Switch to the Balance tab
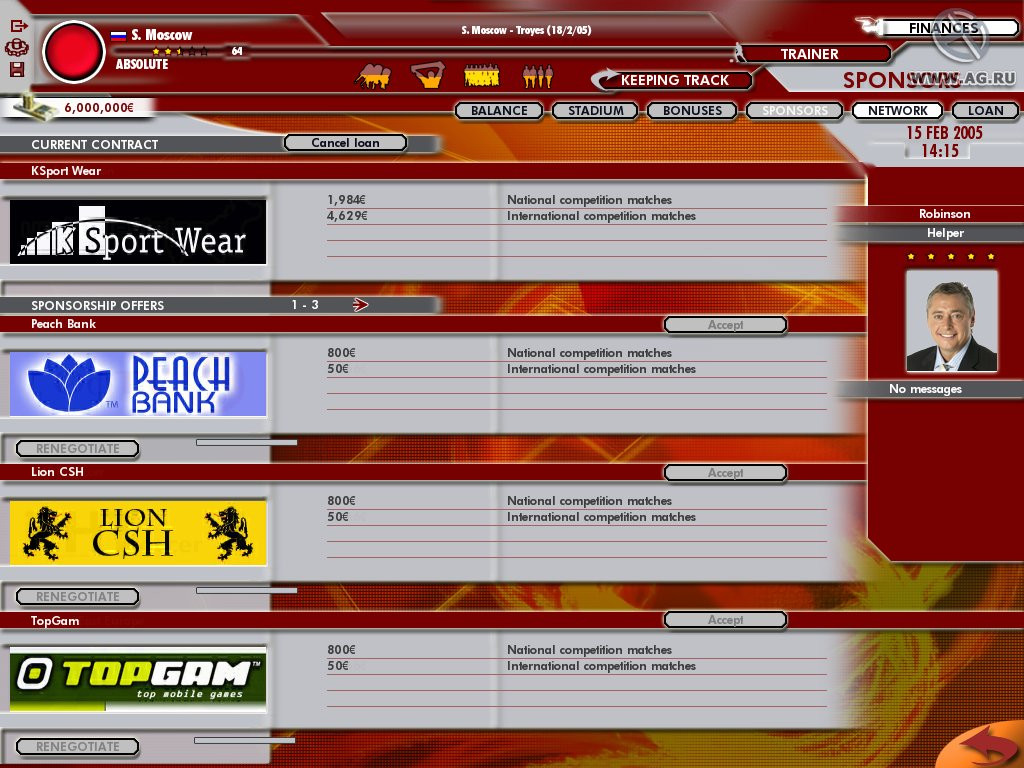 pos(499,110)
